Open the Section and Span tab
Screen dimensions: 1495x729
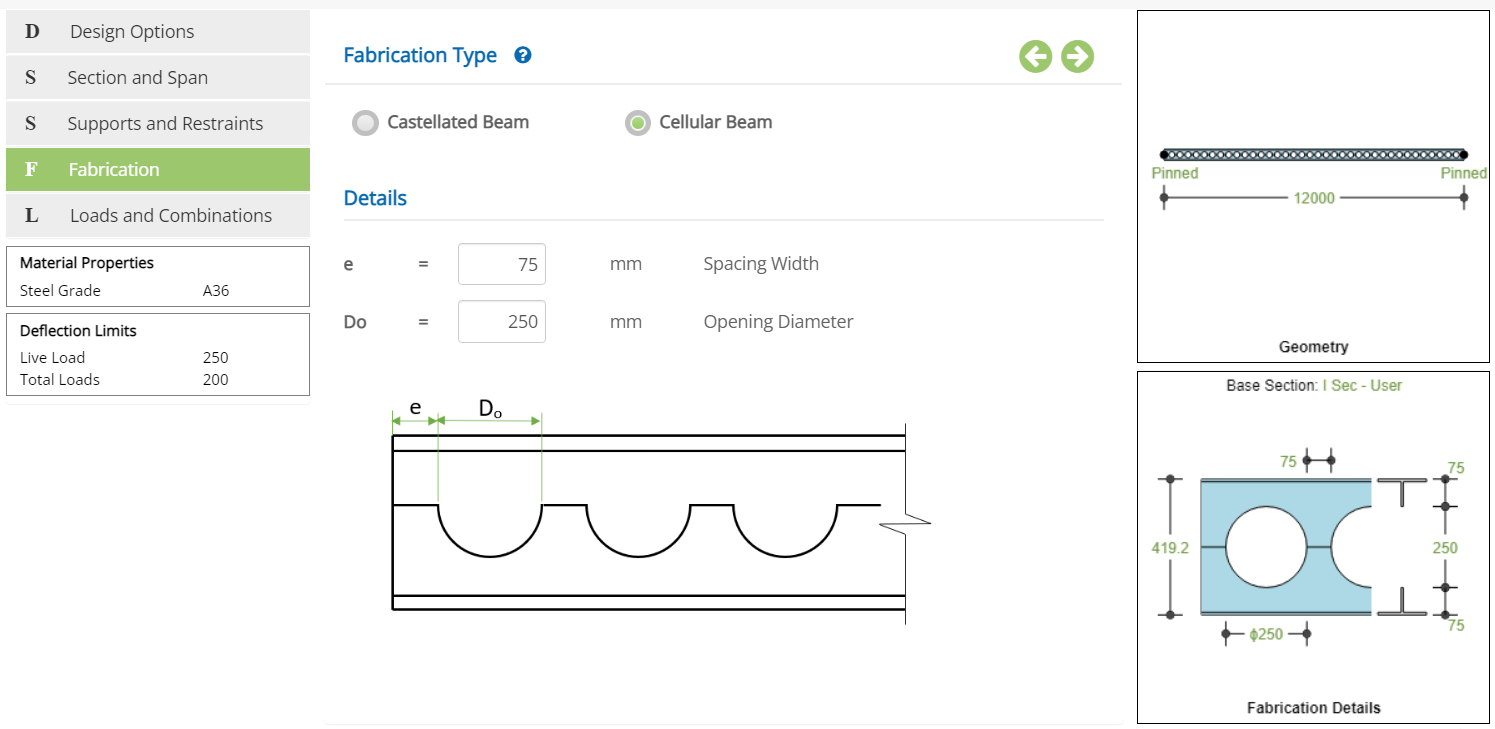138,78
